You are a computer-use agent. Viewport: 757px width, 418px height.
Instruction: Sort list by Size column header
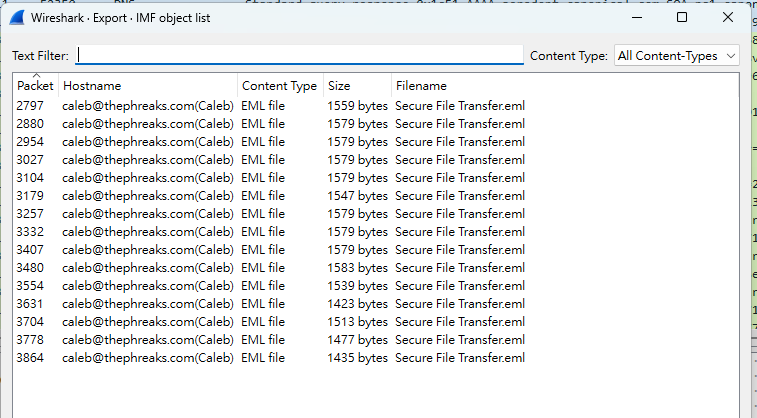coord(355,86)
